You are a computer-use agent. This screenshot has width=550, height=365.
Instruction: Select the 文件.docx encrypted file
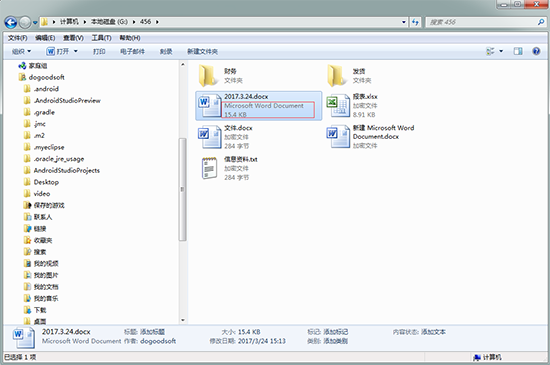(225, 137)
